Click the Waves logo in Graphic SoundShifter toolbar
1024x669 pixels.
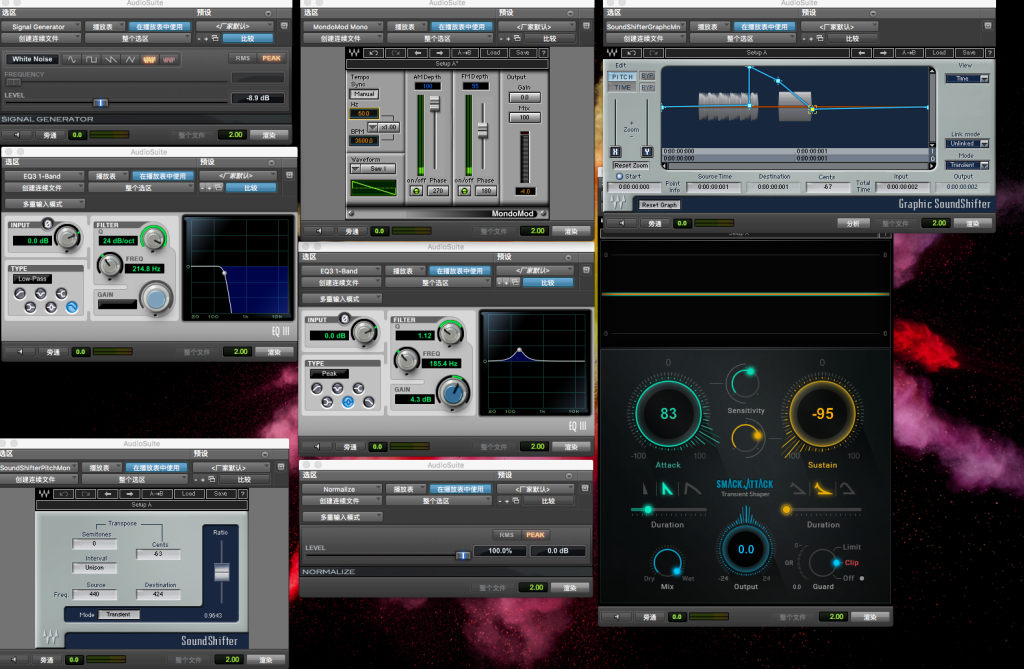[612, 53]
